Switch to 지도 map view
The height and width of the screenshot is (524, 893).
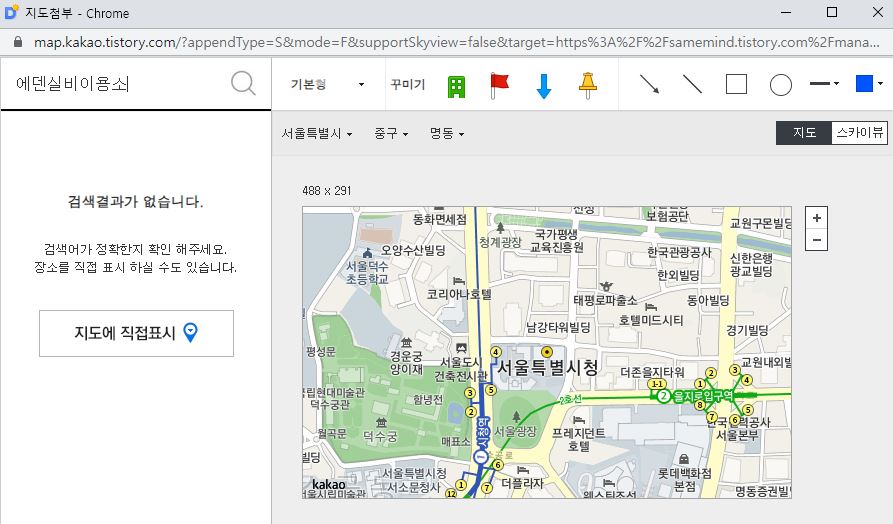[804, 133]
